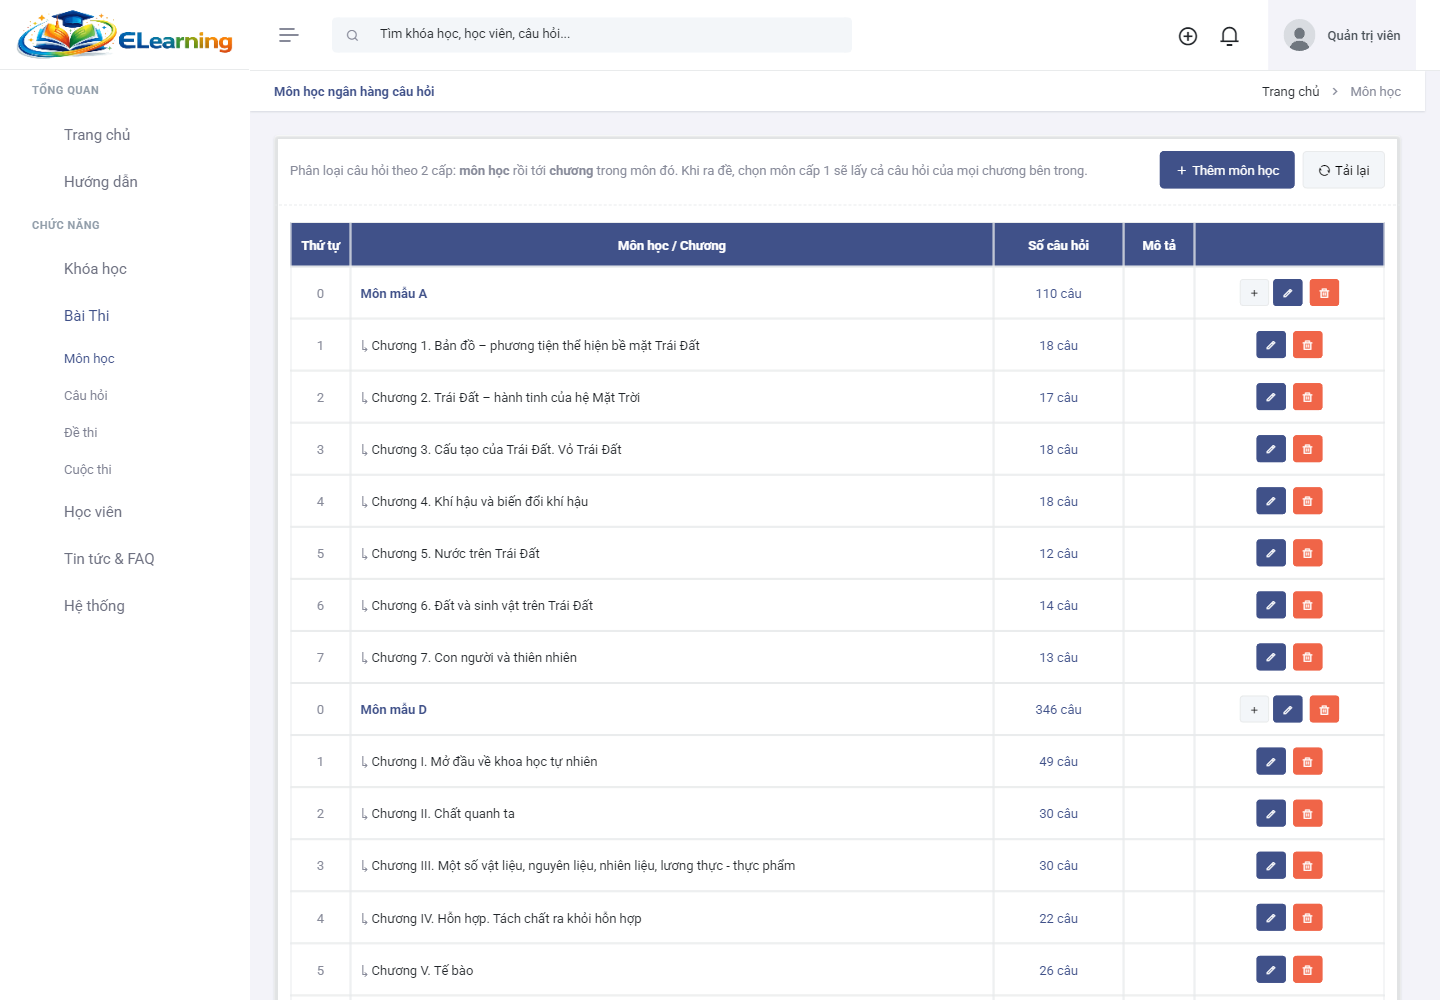This screenshot has width=1440, height=1000.
Task: Toggle the sidebar menu hamburger icon
Action: pos(289,35)
